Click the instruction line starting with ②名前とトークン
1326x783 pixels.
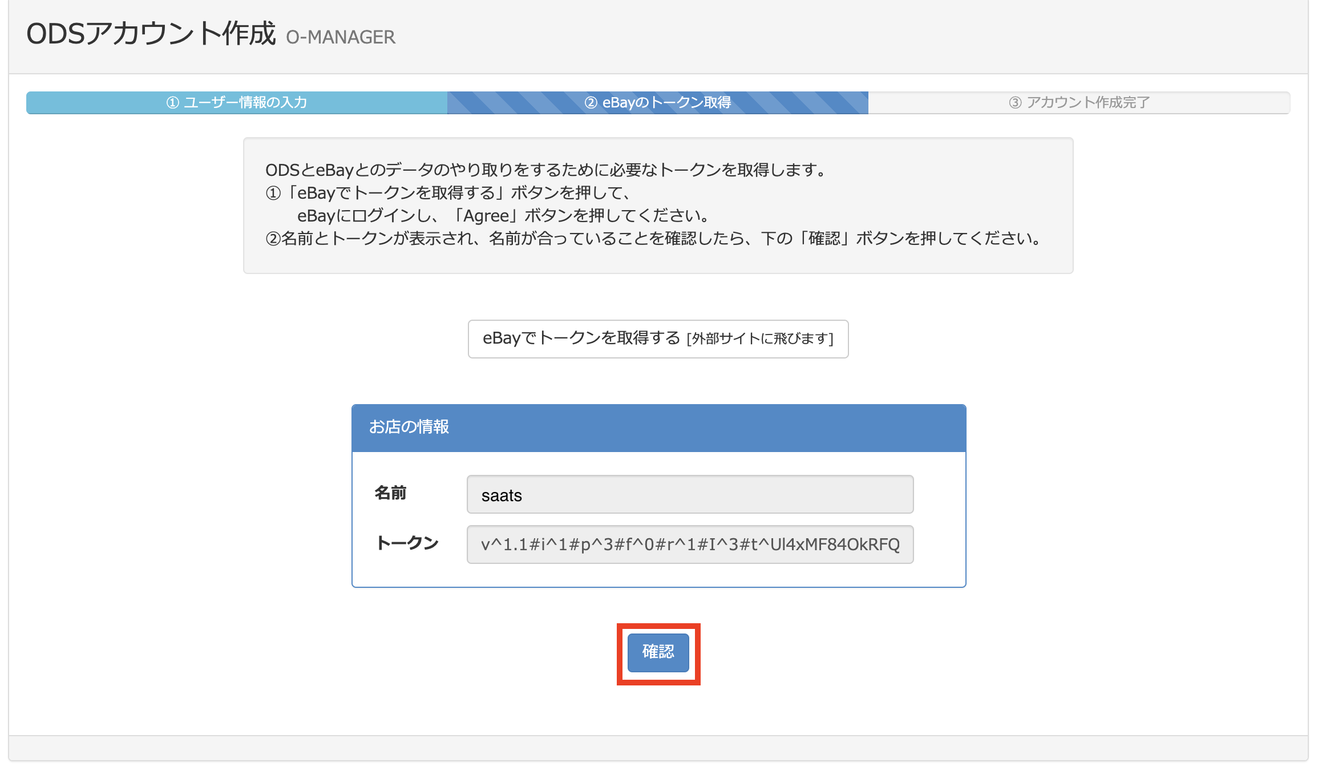[x=655, y=240]
